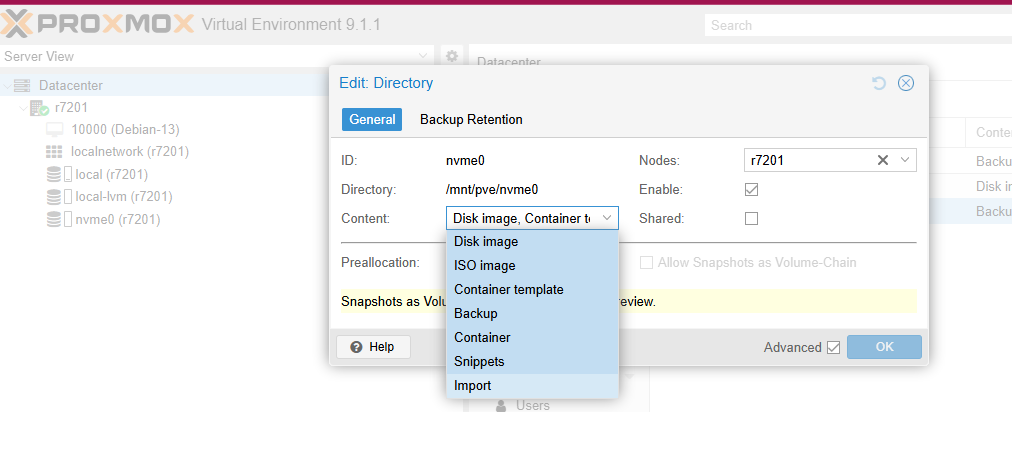Click the localnetwork grid icon
Image resolution: width=1012 pixels, height=460 pixels.
(x=54, y=152)
